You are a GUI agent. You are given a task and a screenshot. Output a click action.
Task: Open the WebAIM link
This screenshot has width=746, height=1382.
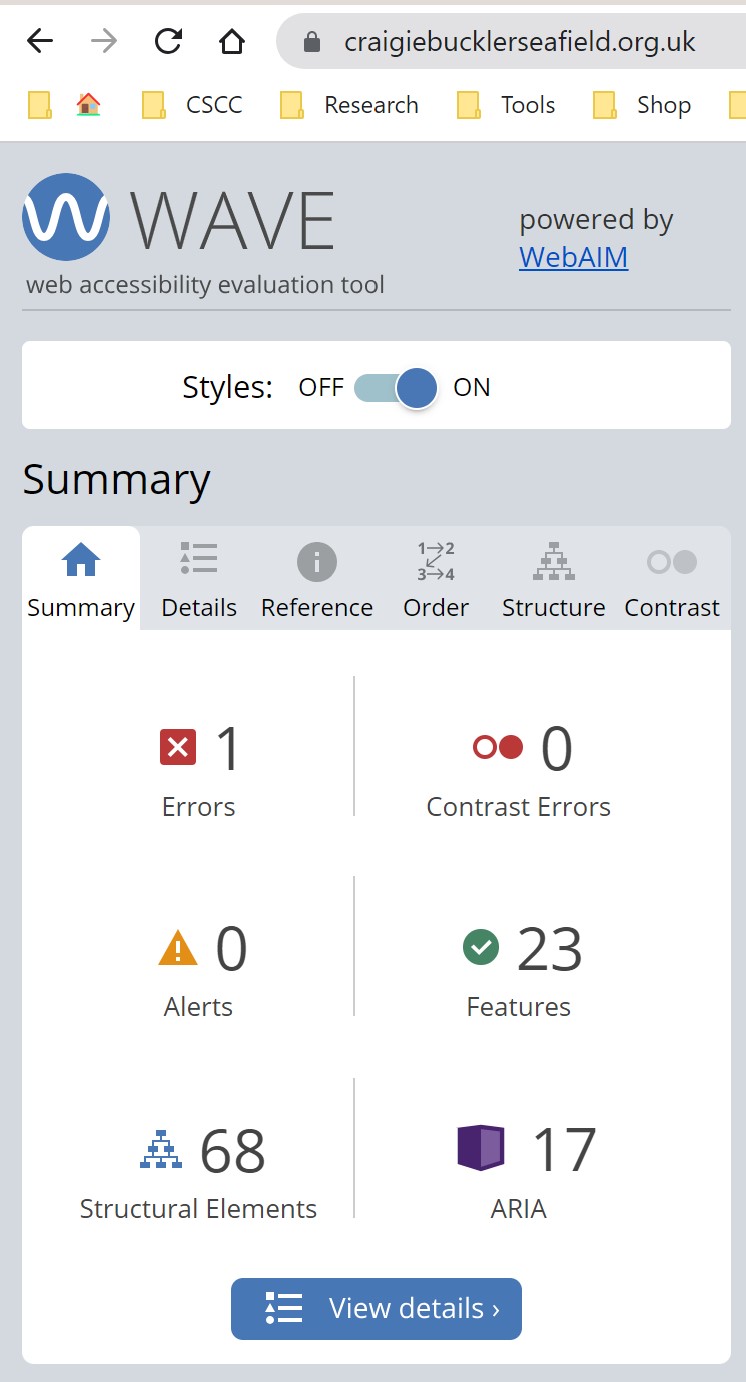tap(573, 257)
